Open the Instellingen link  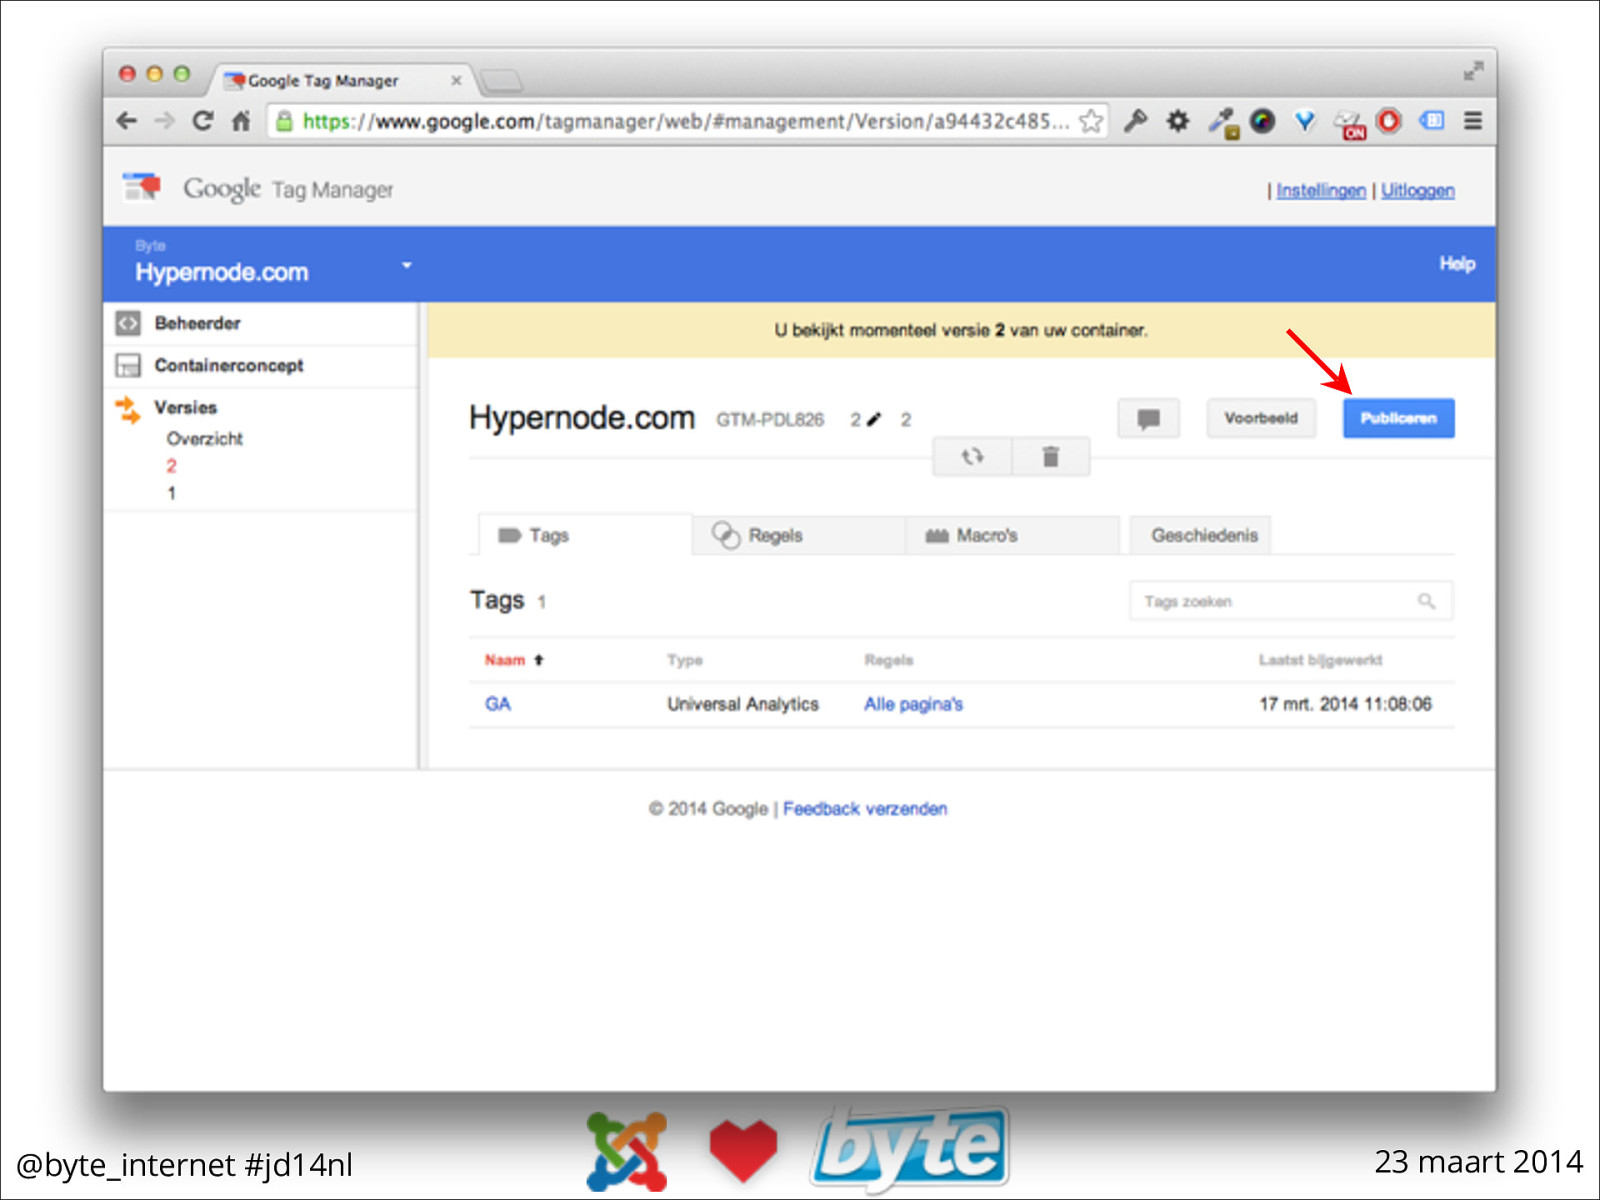1320,190
